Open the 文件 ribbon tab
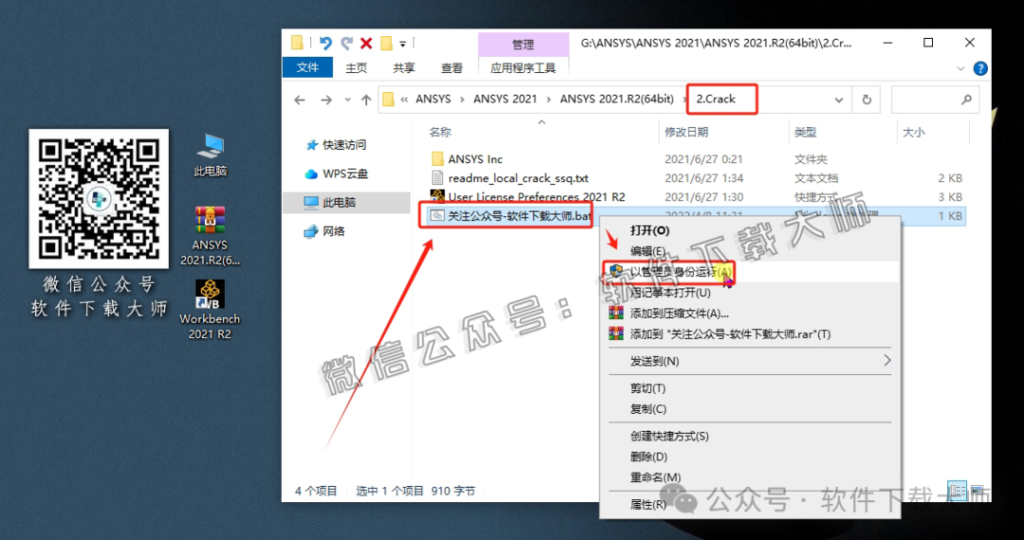1024x540 pixels. pyautogui.click(x=308, y=67)
